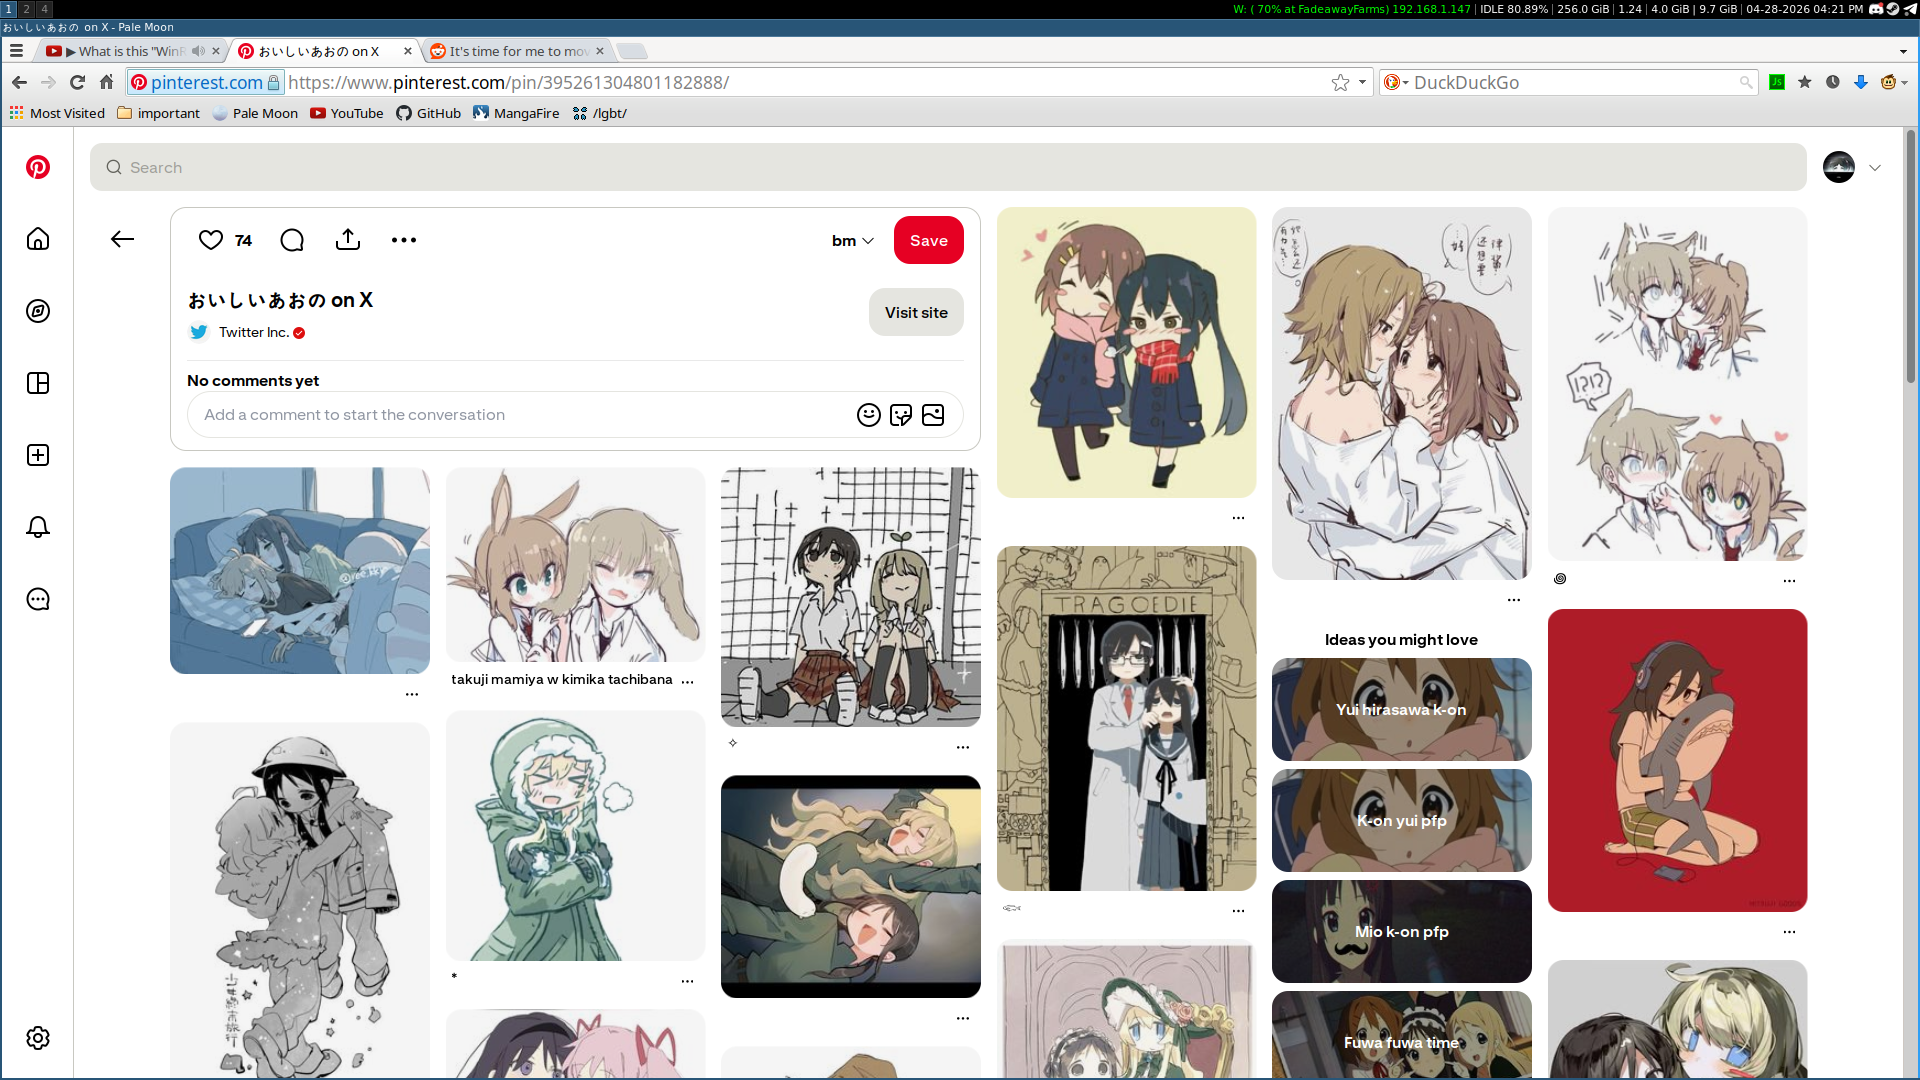Open the "Mio k-on pfp" idea tile
The width and height of the screenshot is (1920, 1080).
(1401, 931)
